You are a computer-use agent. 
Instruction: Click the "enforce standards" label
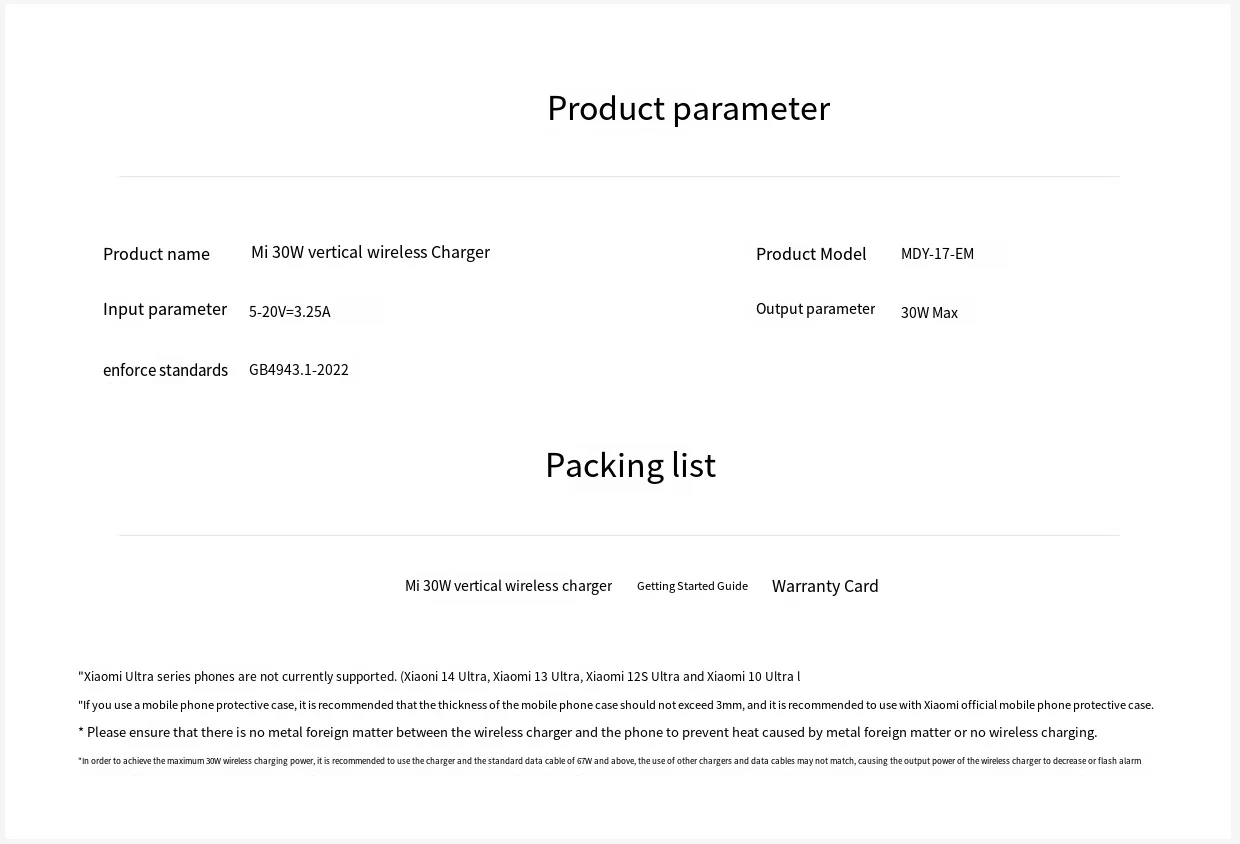pyautogui.click(x=165, y=370)
